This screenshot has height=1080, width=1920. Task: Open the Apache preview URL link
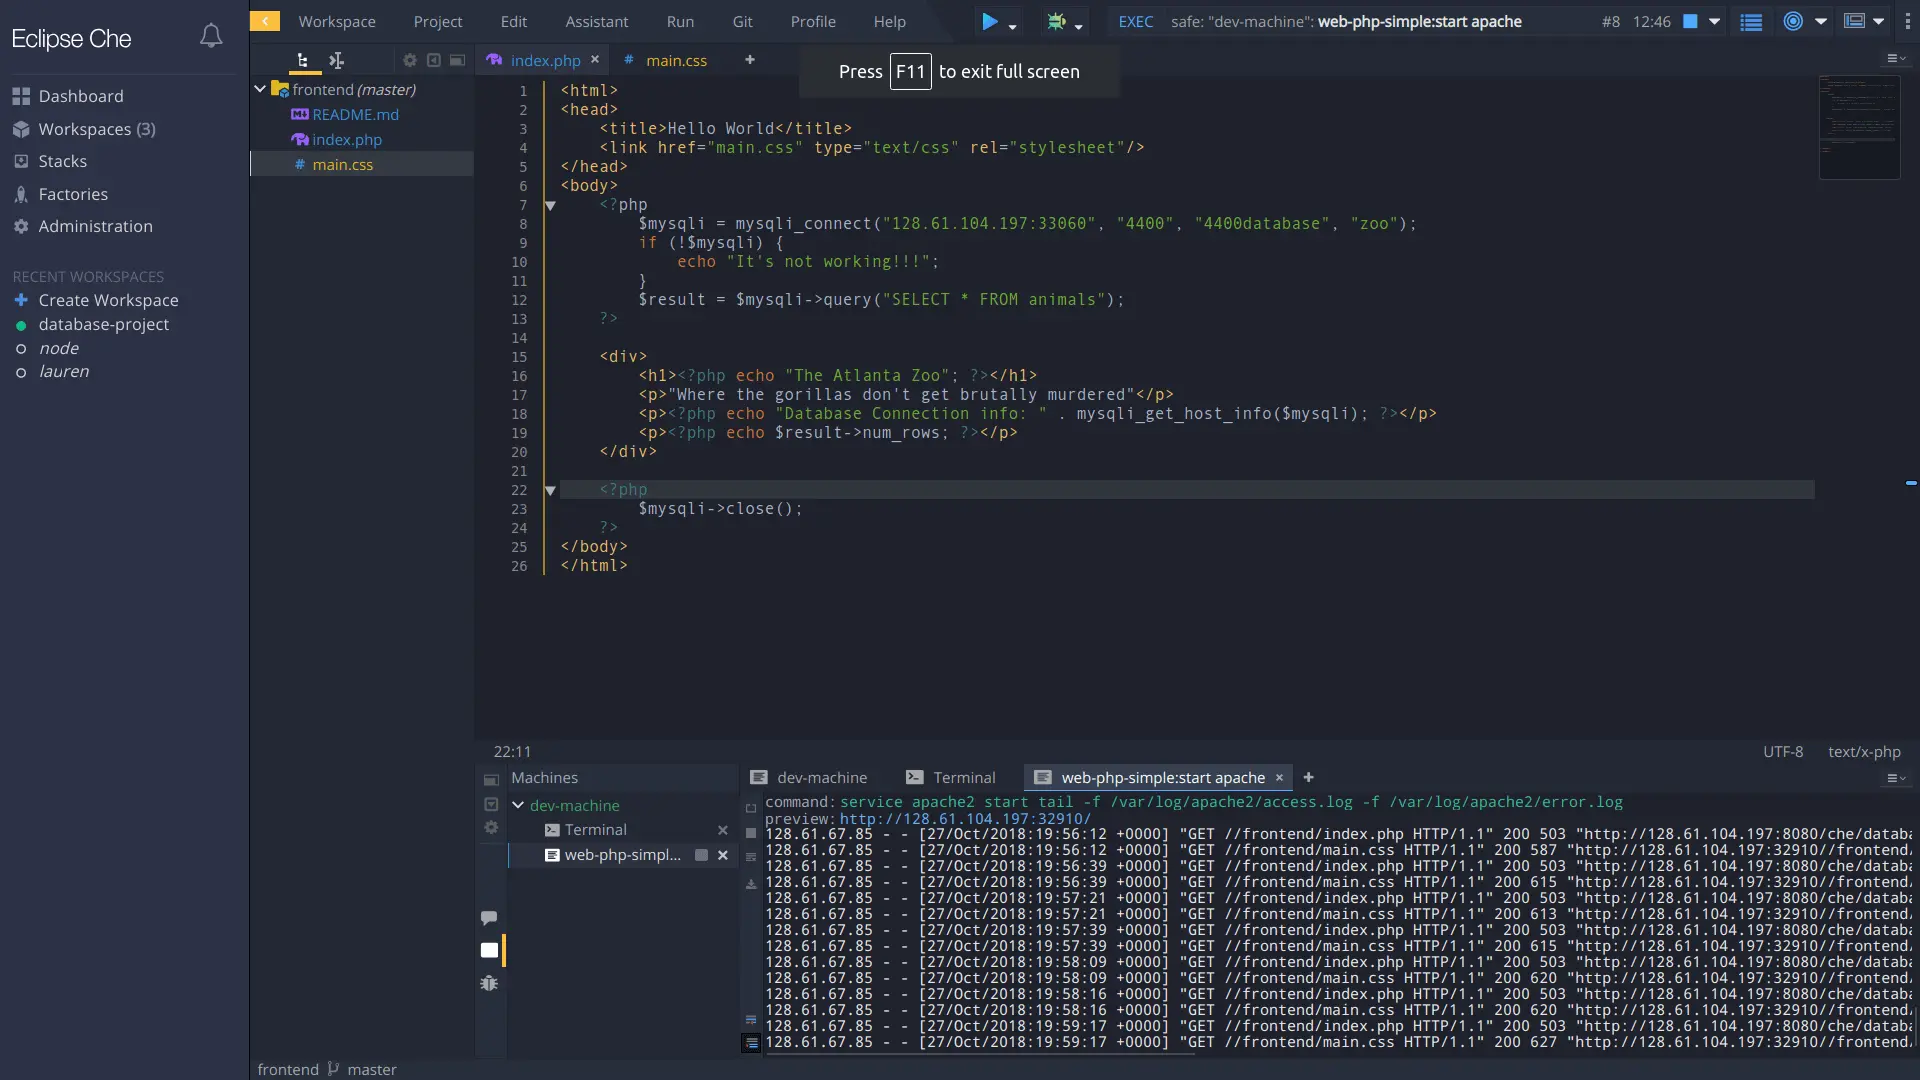(965, 818)
